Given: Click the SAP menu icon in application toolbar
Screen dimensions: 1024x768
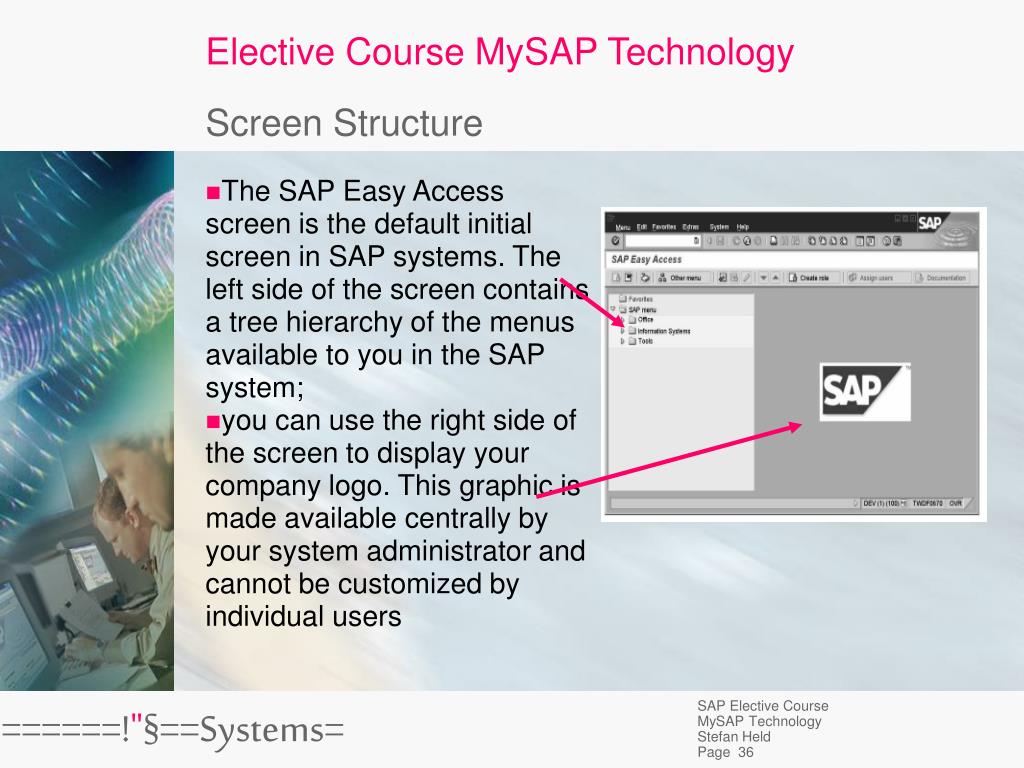Looking at the screenshot, I should coord(629,278).
